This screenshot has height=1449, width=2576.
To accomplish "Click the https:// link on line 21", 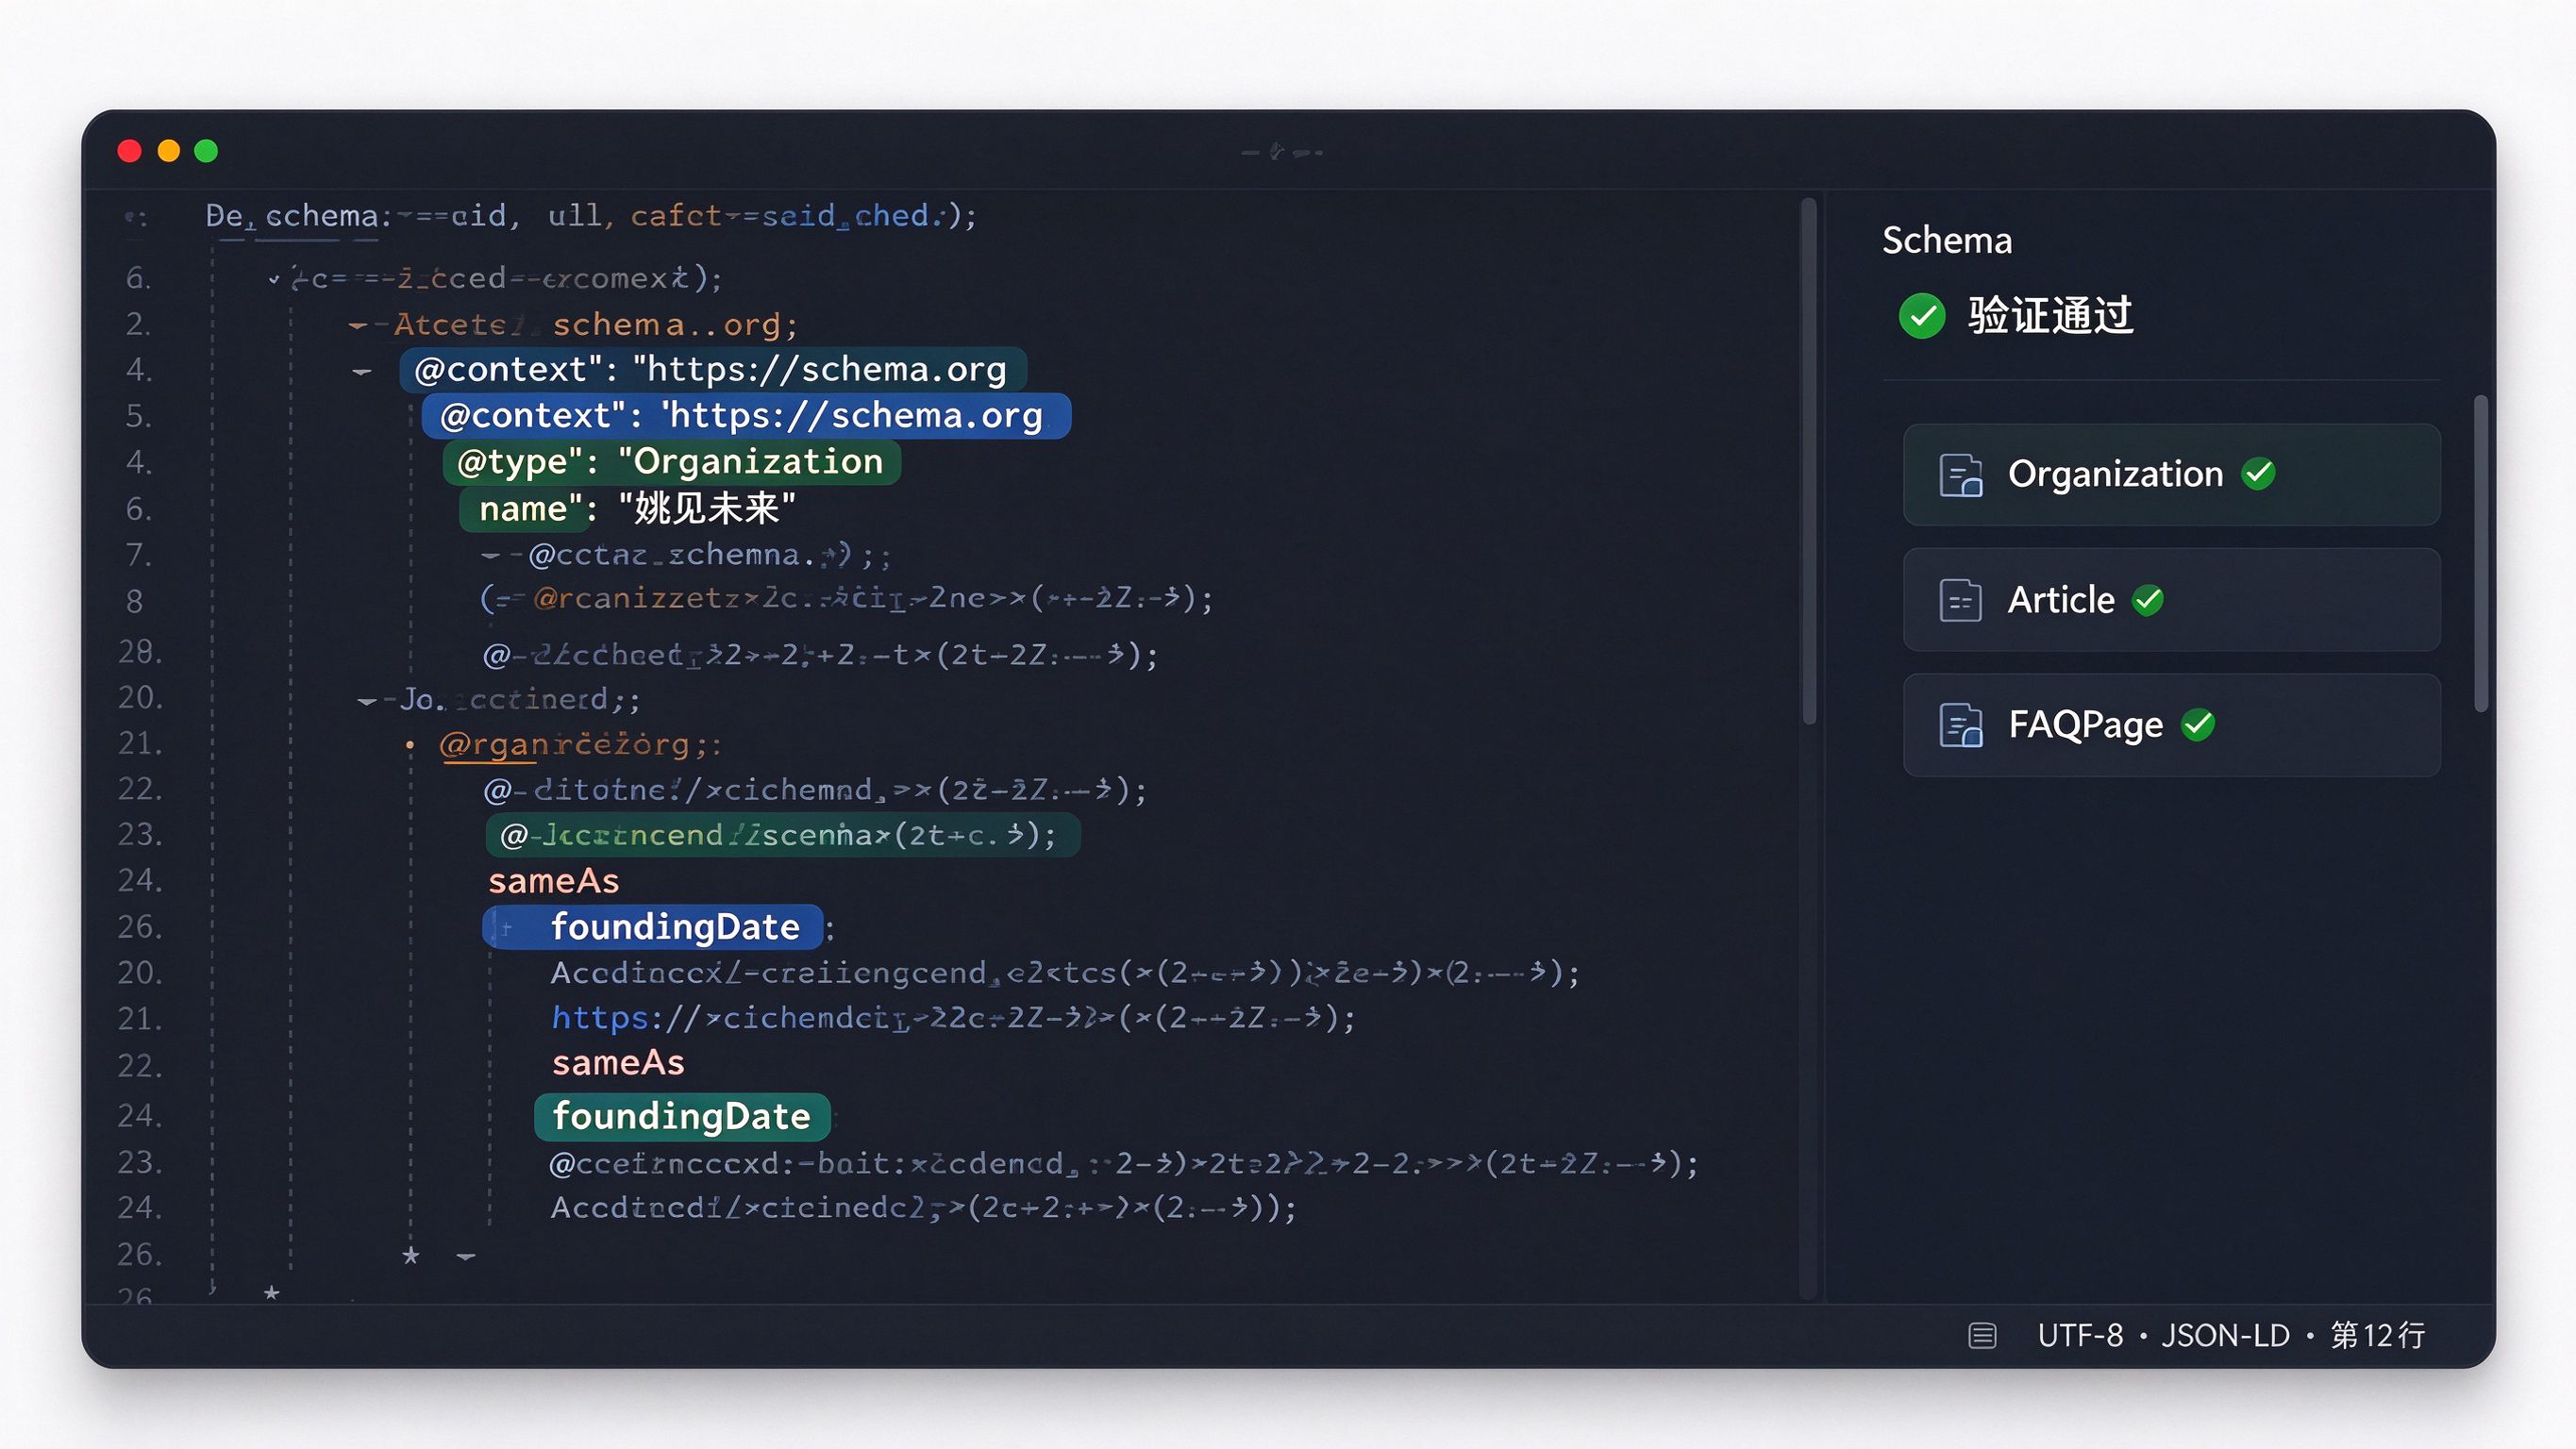I will 952,1018.
